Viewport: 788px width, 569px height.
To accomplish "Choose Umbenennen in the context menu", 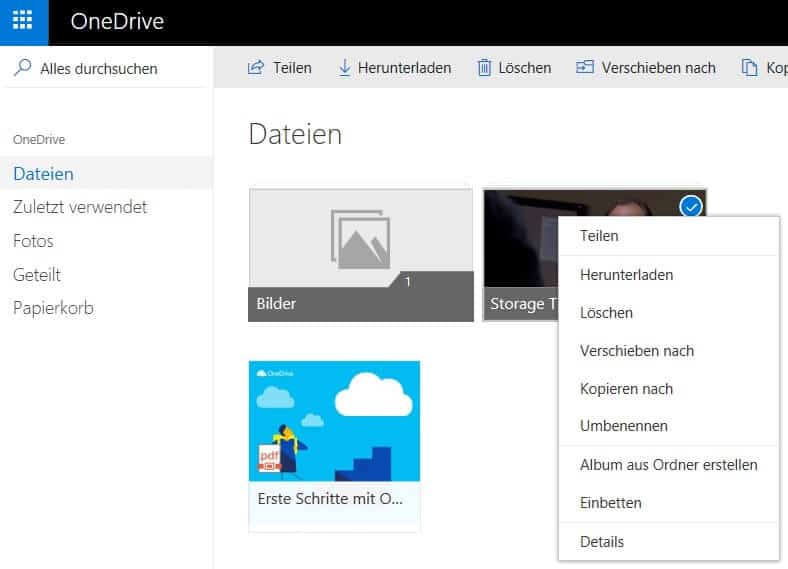I will 669,426.
